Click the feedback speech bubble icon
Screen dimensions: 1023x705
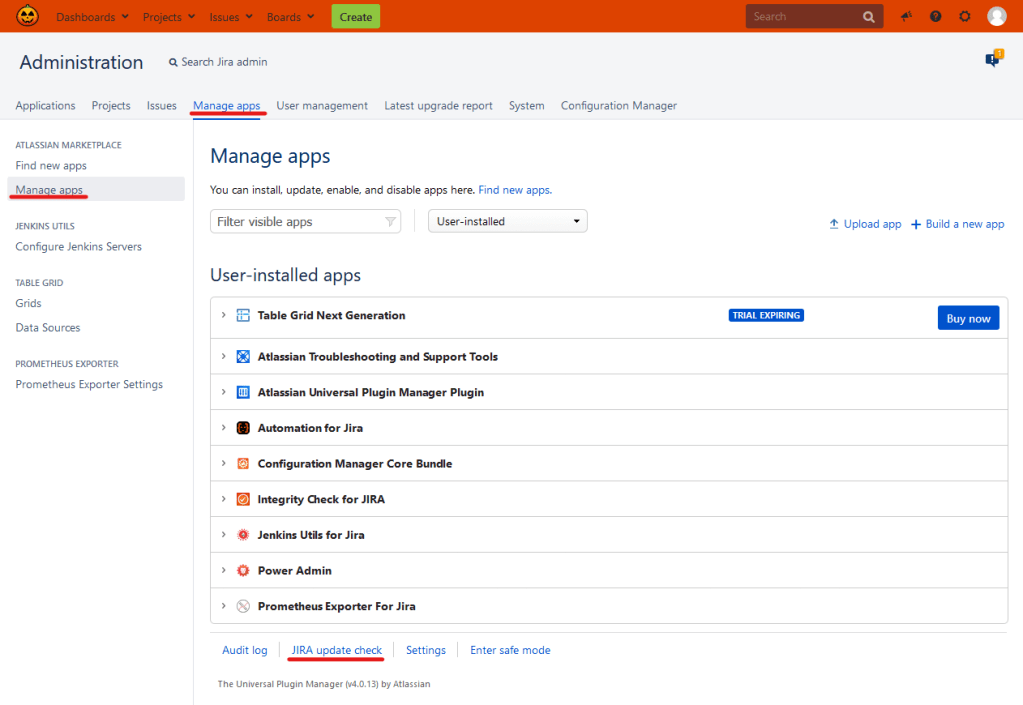992,60
